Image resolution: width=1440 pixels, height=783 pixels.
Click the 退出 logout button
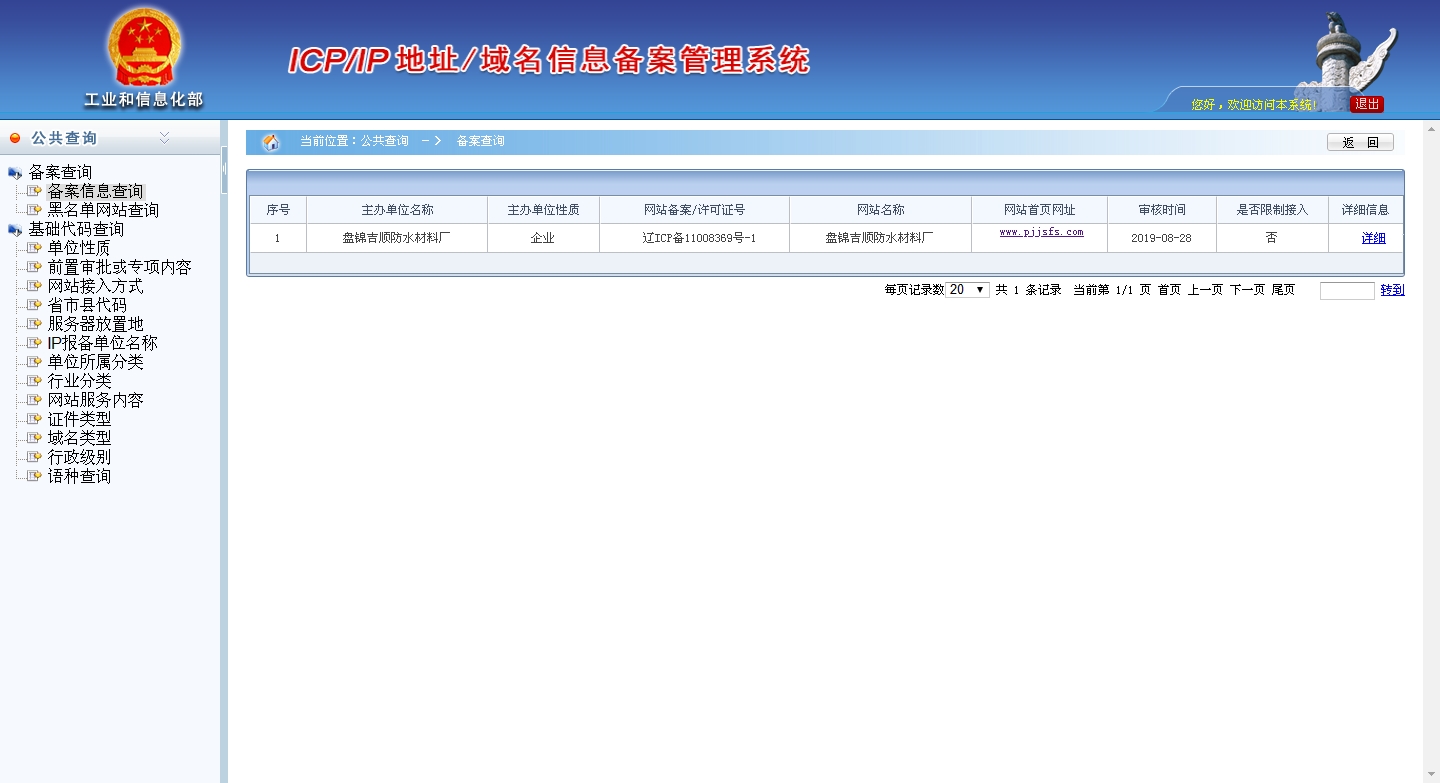point(1367,104)
